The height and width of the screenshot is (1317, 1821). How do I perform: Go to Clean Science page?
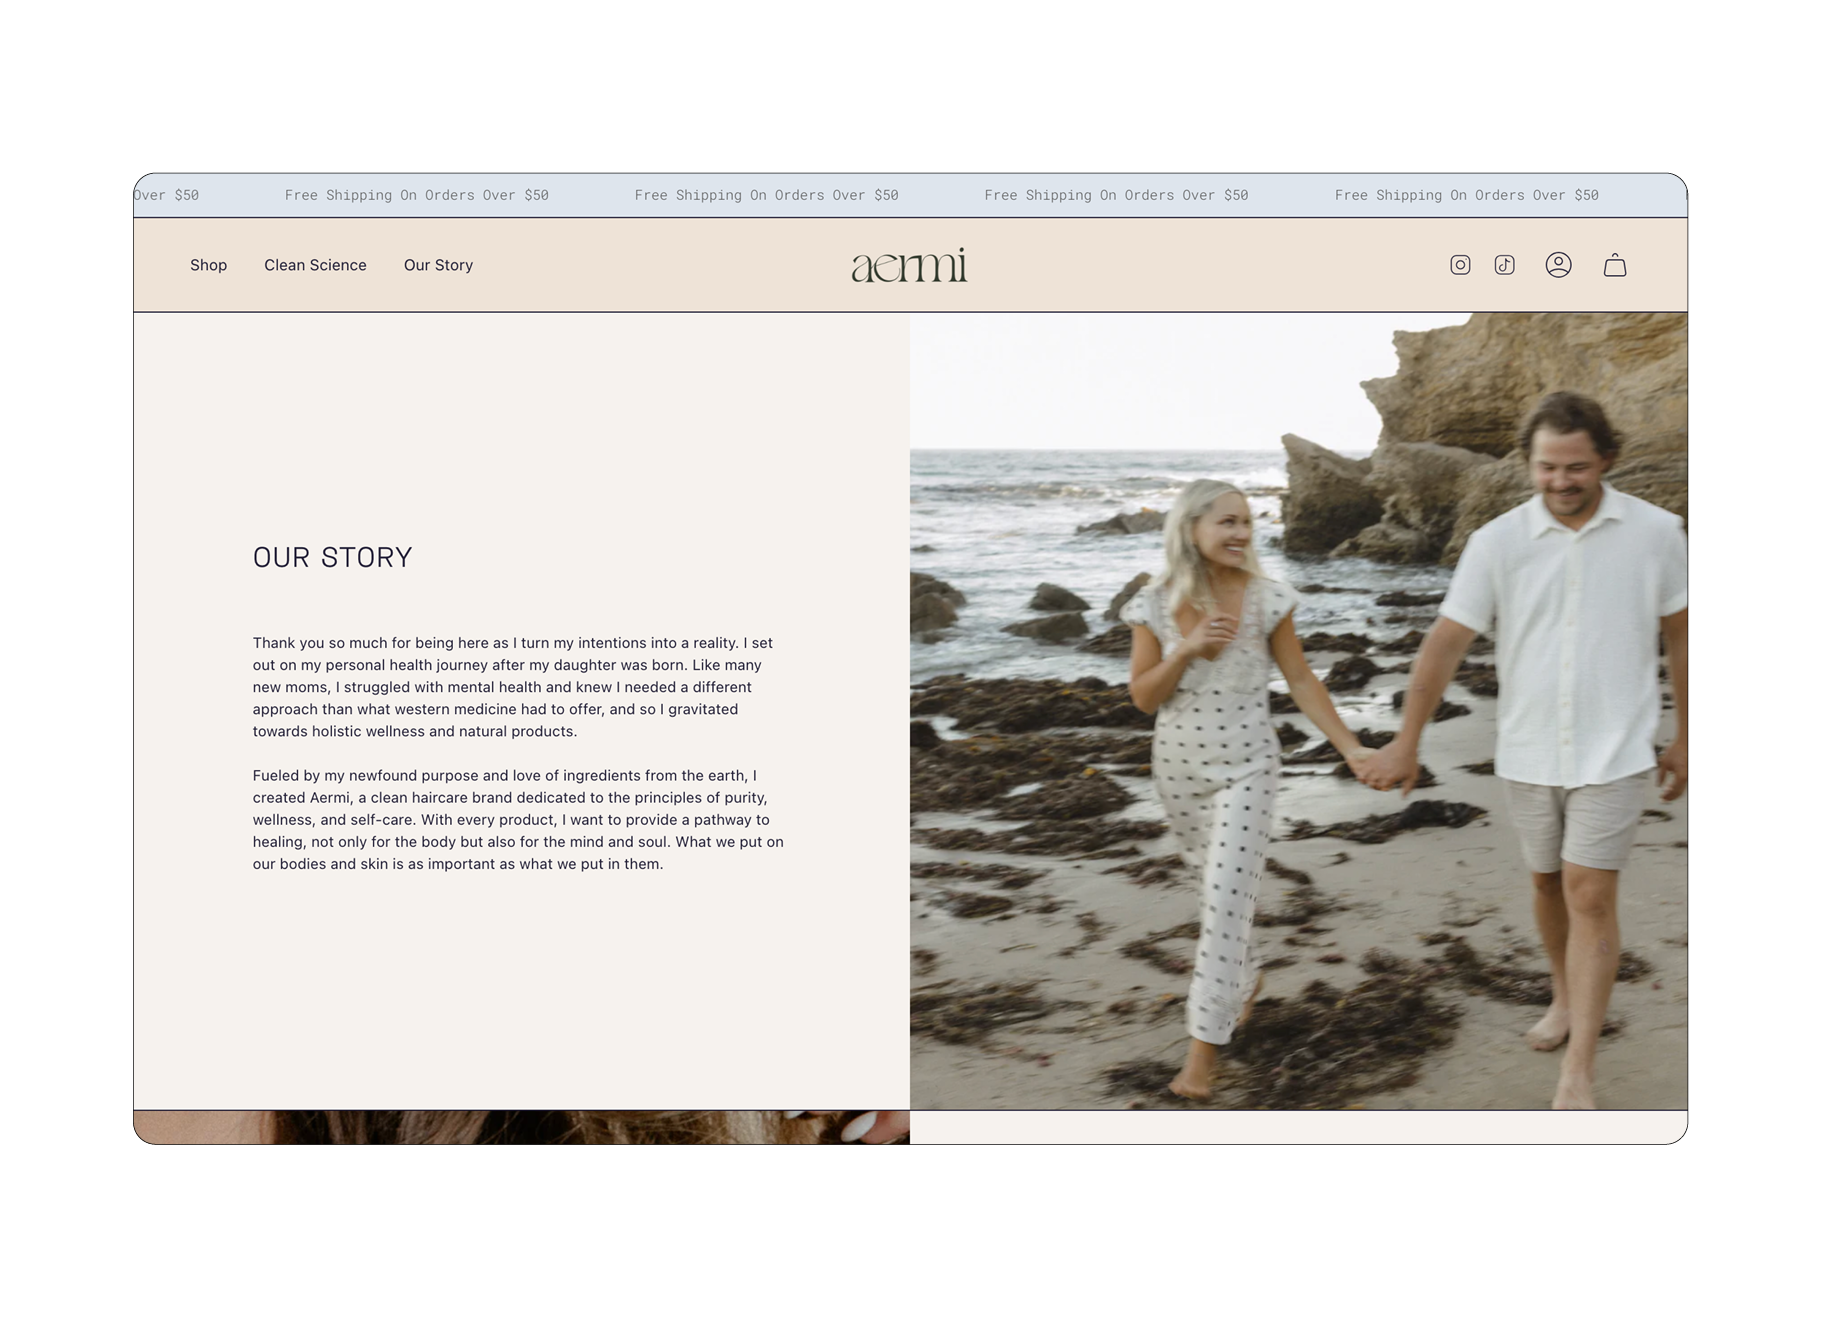[x=315, y=265]
